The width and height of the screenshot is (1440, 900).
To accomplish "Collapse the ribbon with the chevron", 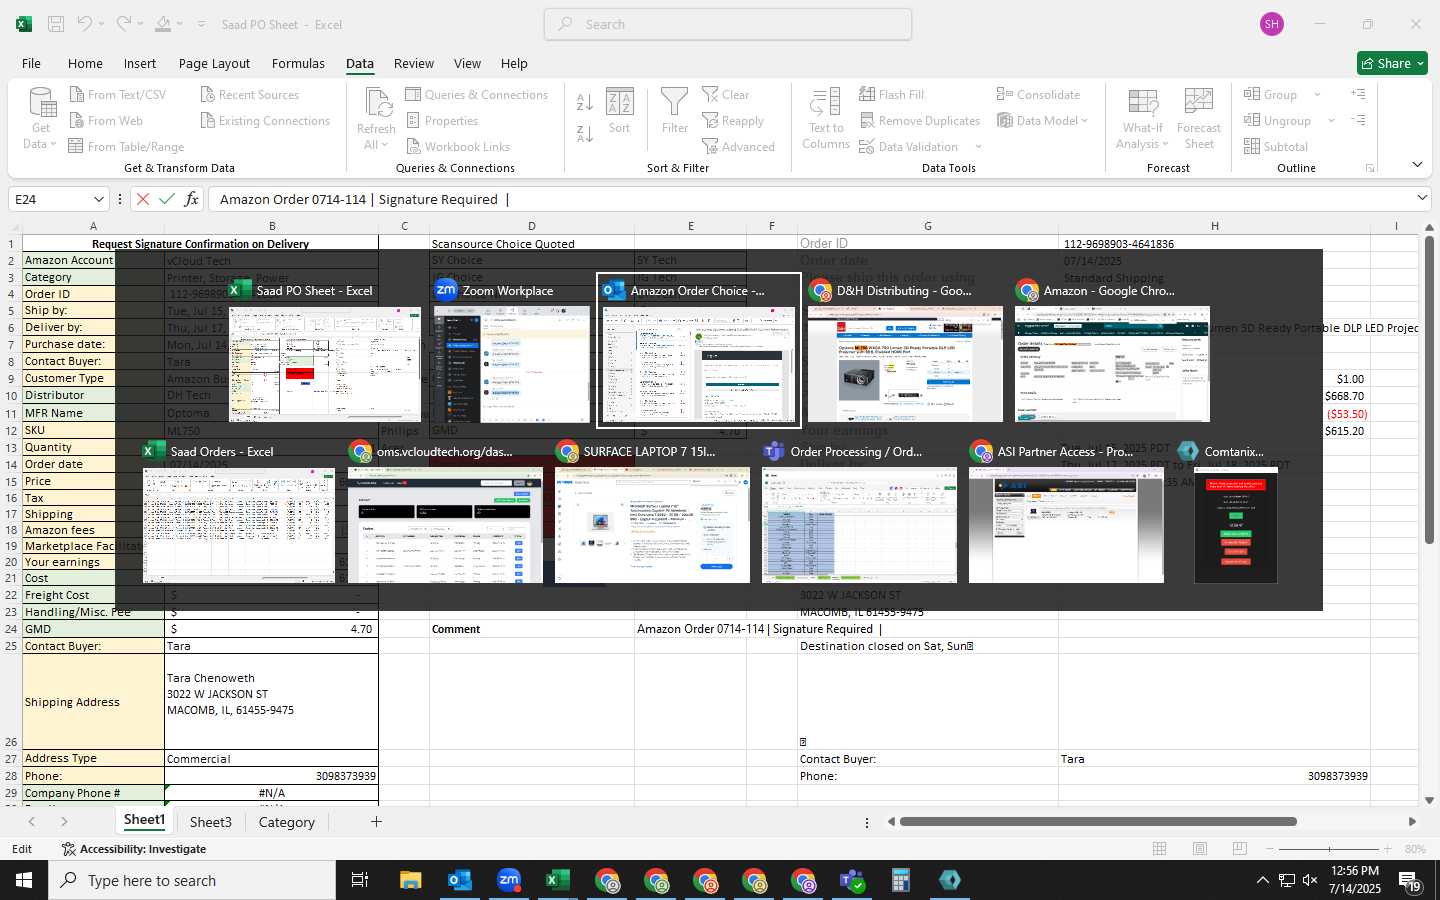I will click(1417, 165).
